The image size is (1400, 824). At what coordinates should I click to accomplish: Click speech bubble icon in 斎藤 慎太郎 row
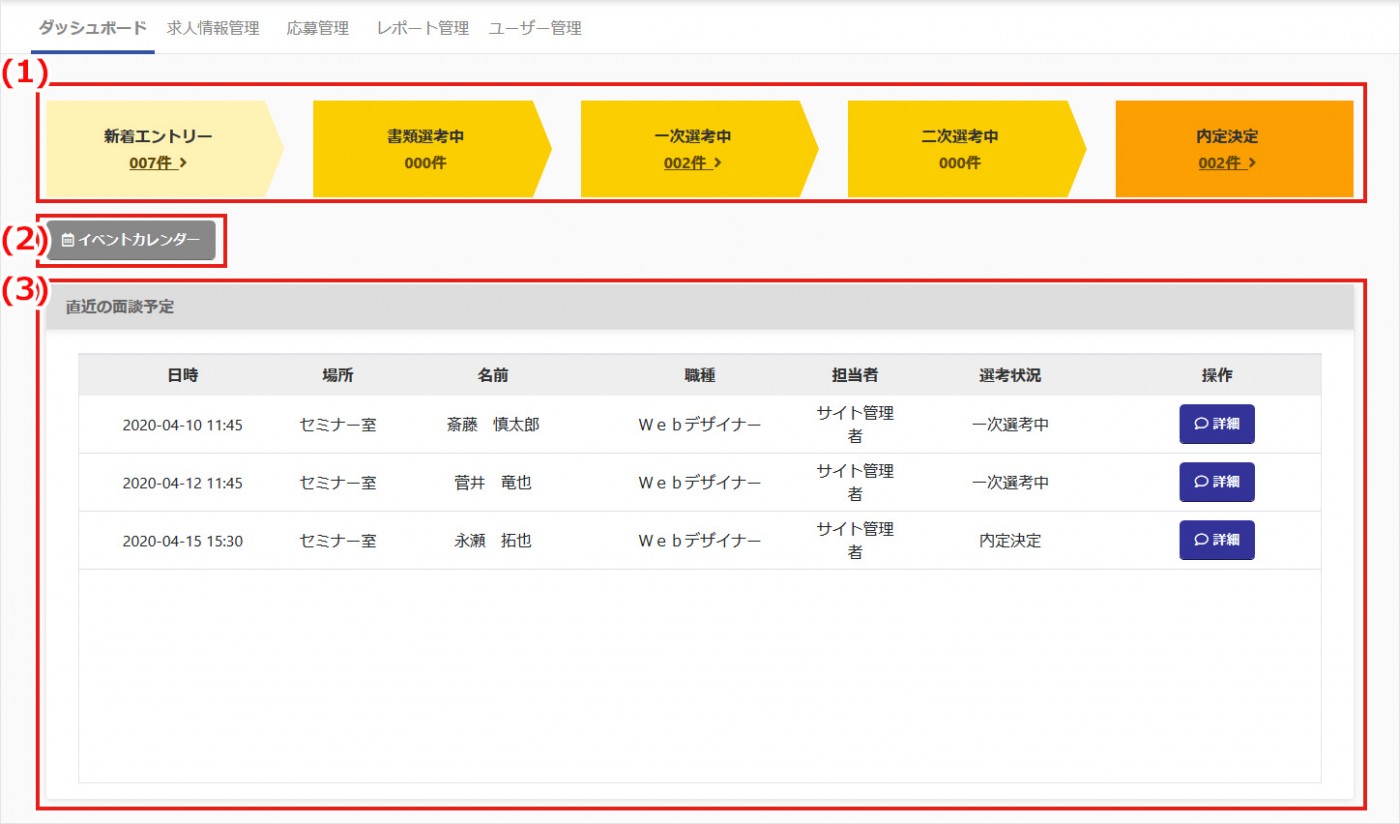point(1201,424)
